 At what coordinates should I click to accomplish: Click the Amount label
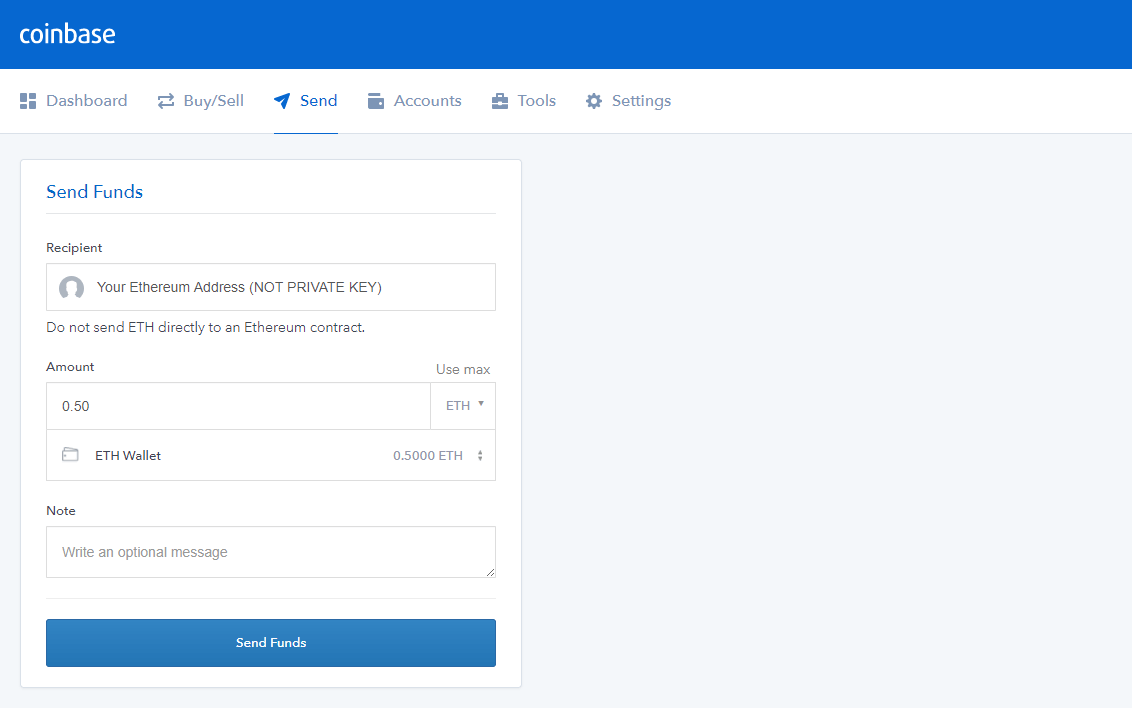pyautogui.click(x=70, y=367)
